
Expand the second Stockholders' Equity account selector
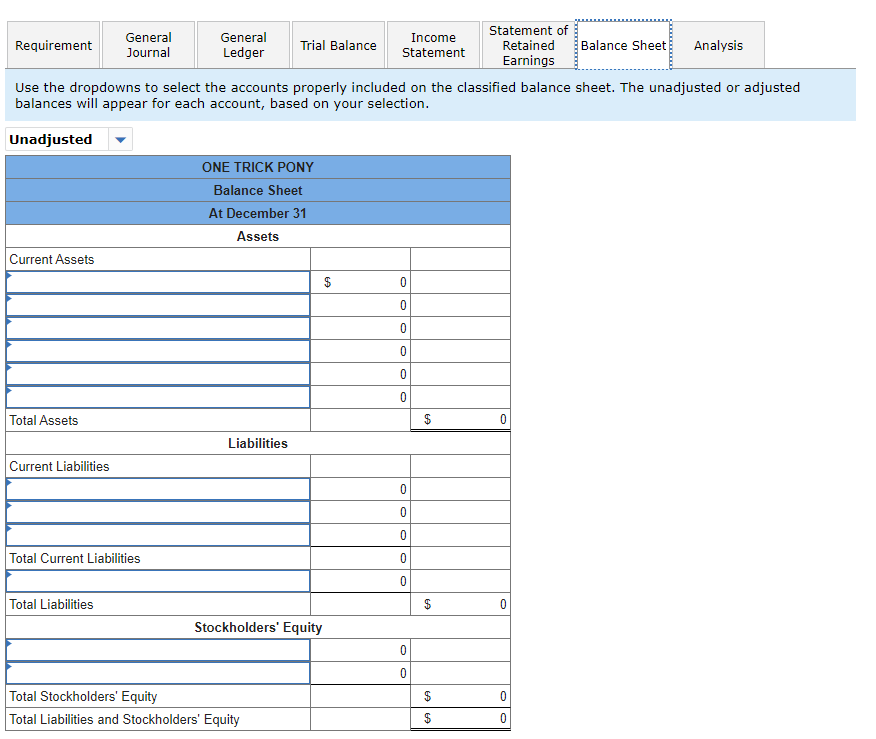tap(157, 673)
